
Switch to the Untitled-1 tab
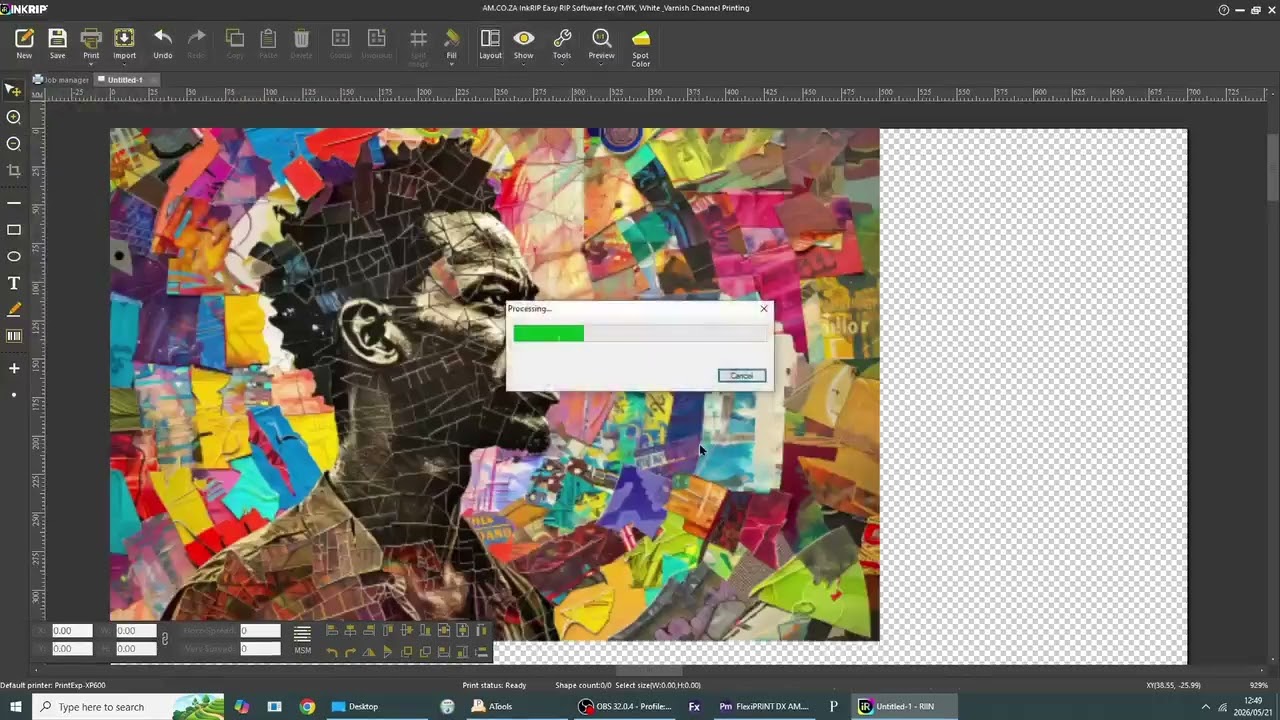[124, 80]
